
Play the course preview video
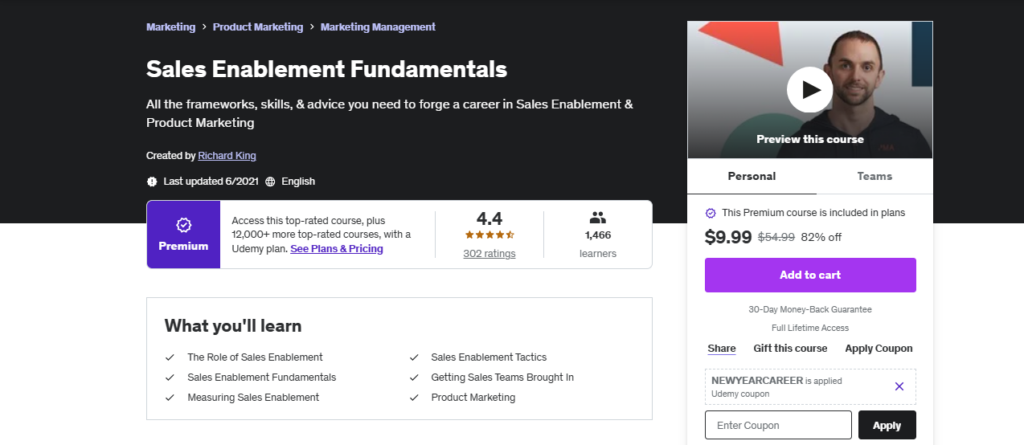[x=809, y=90]
